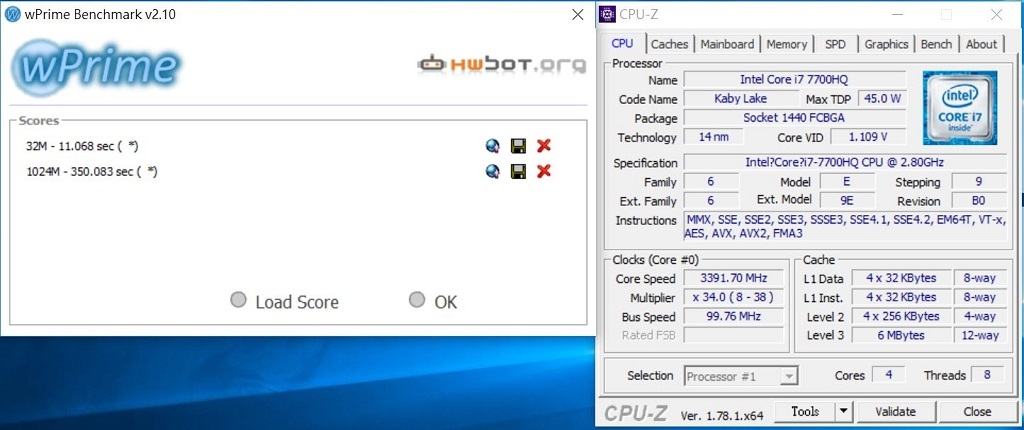Show the About tab
The height and width of the screenshot is (430, 1024).
981,44
